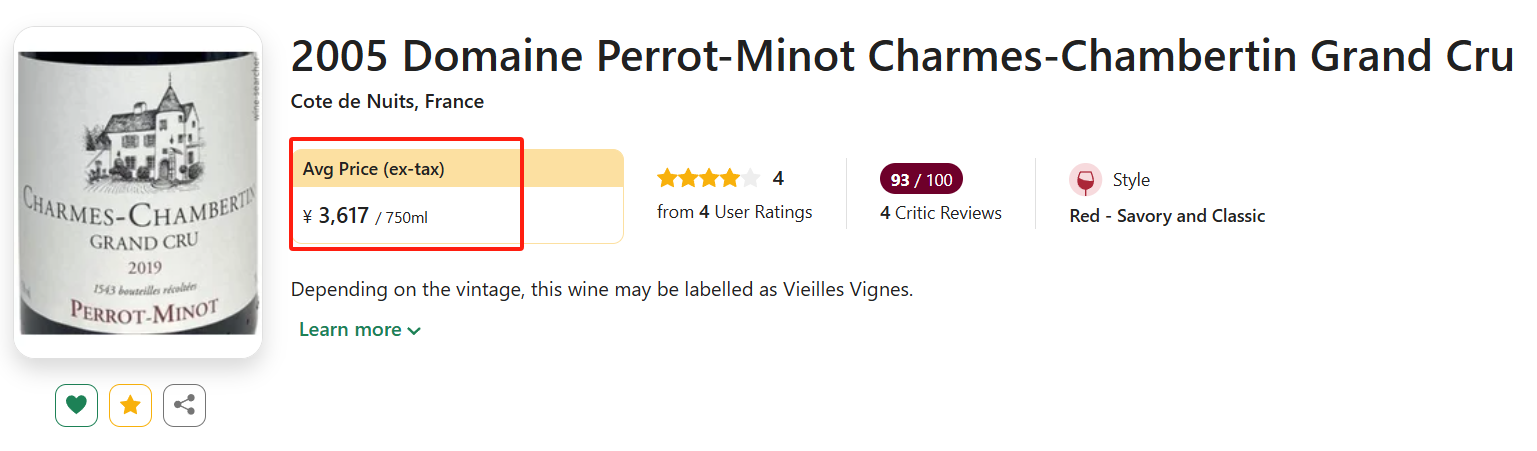Click the gray fifth star in user rating
The image size is (1537, 451).
(x=750, y=179)
